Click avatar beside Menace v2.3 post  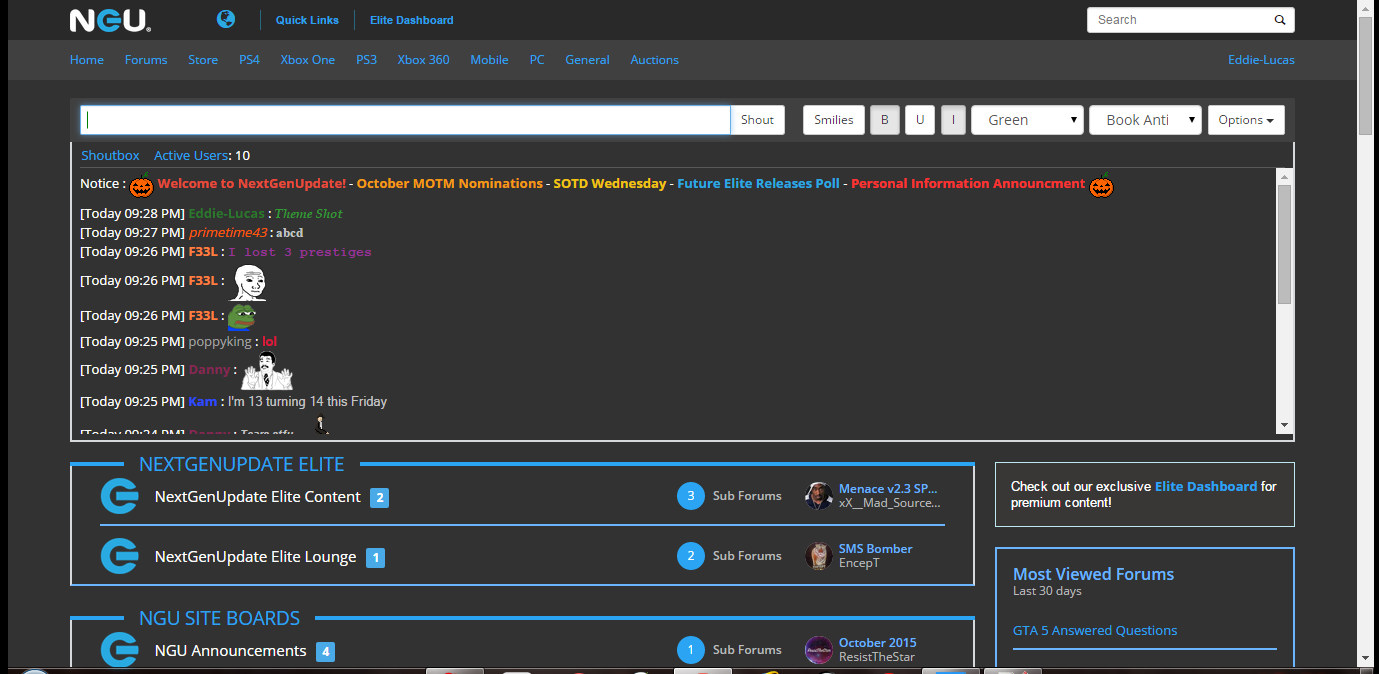[819, 496]
